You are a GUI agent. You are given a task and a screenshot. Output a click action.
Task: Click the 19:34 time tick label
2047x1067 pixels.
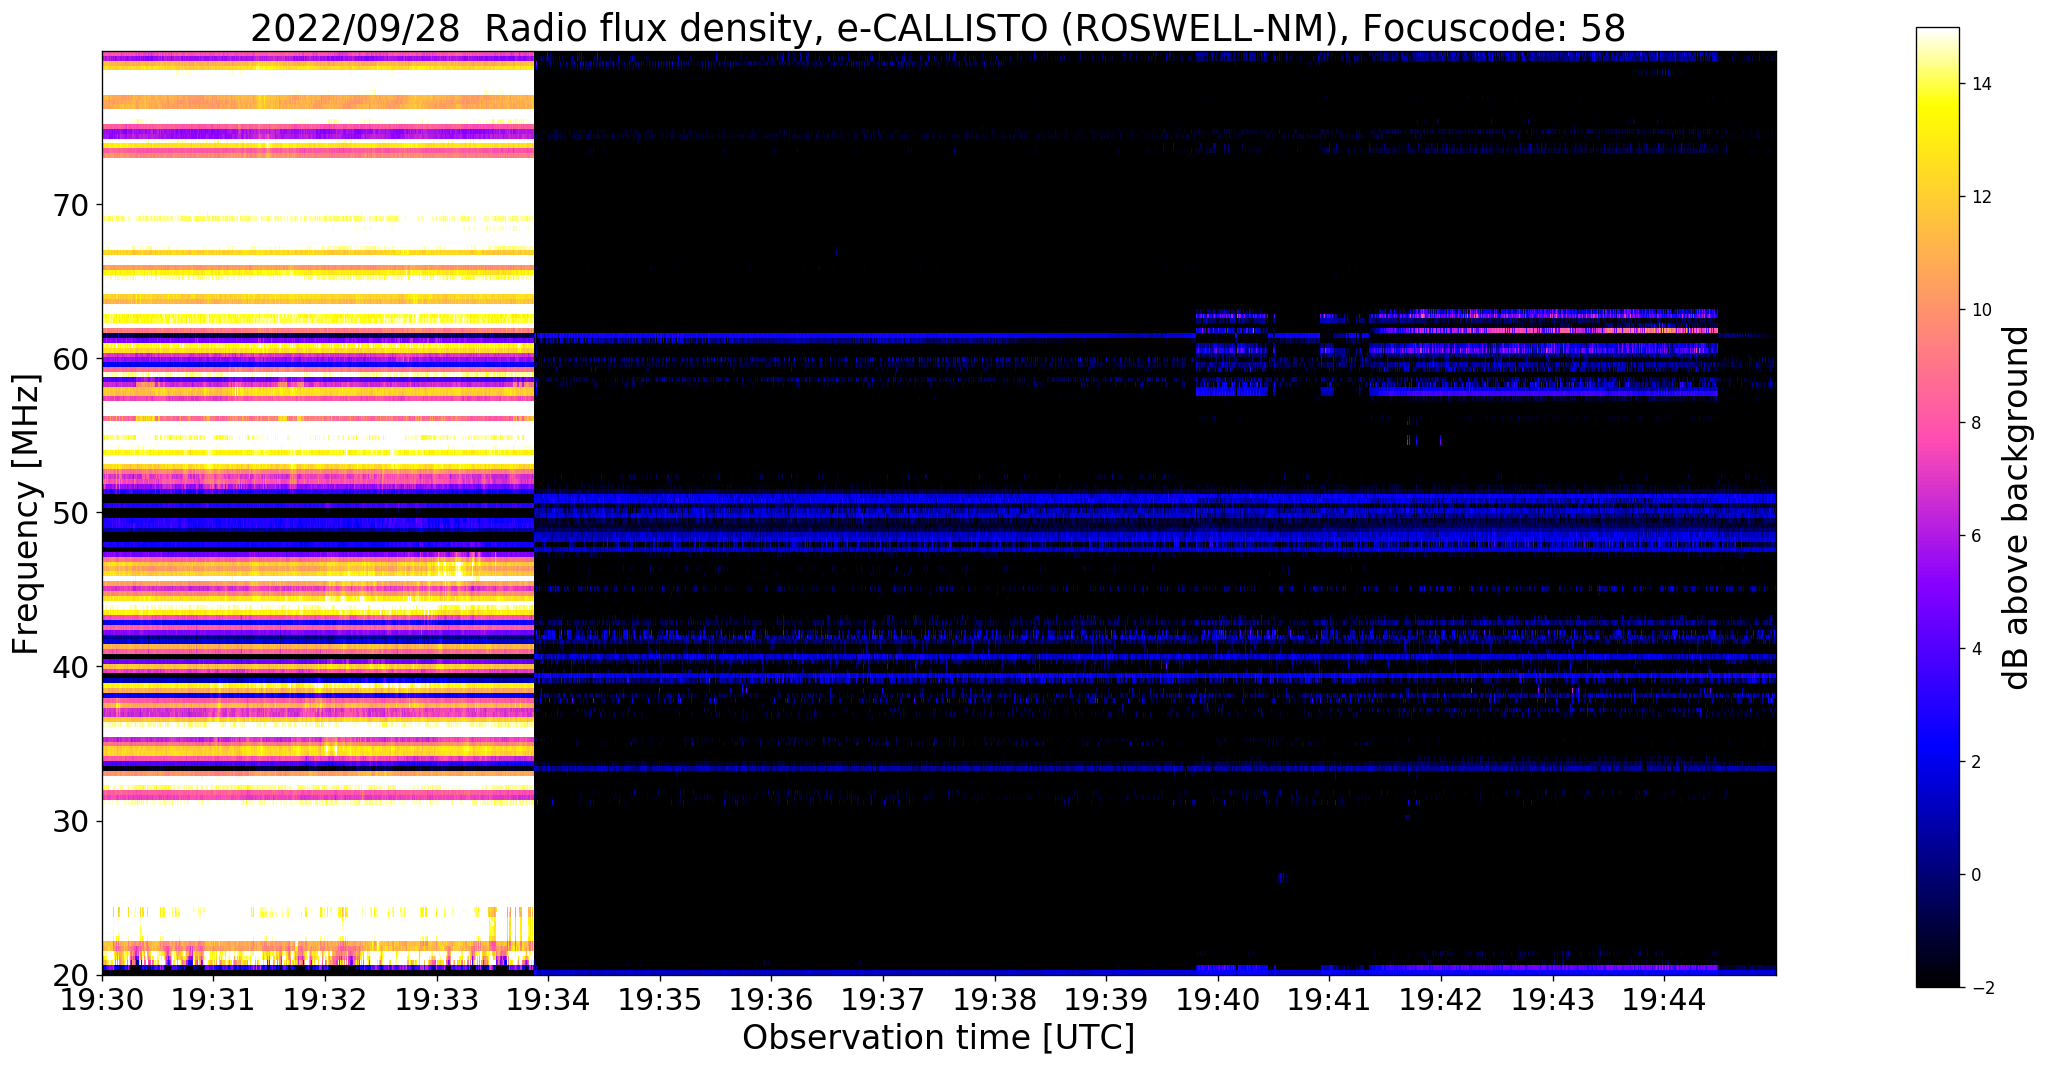(x=548, y=998)
